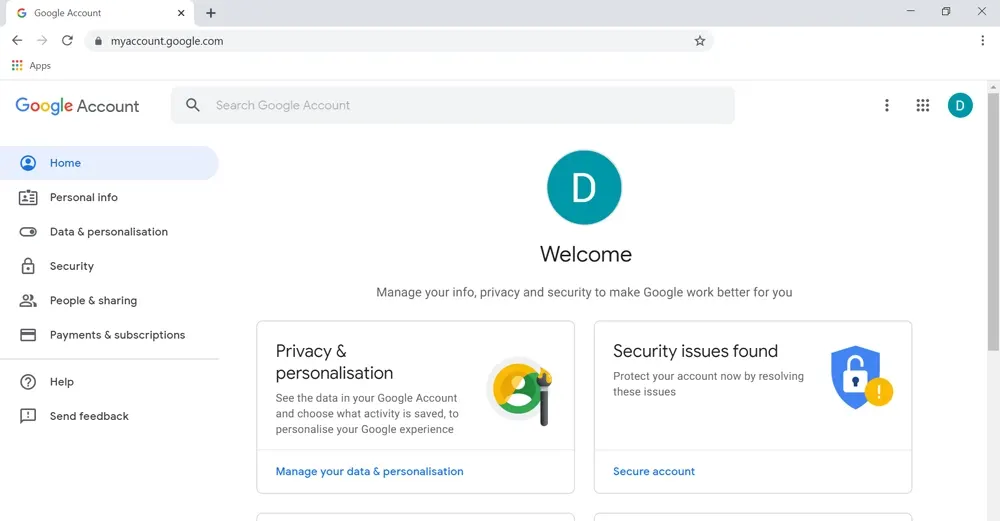
Task: Click the Payments card icon
Action: [28, 335]
